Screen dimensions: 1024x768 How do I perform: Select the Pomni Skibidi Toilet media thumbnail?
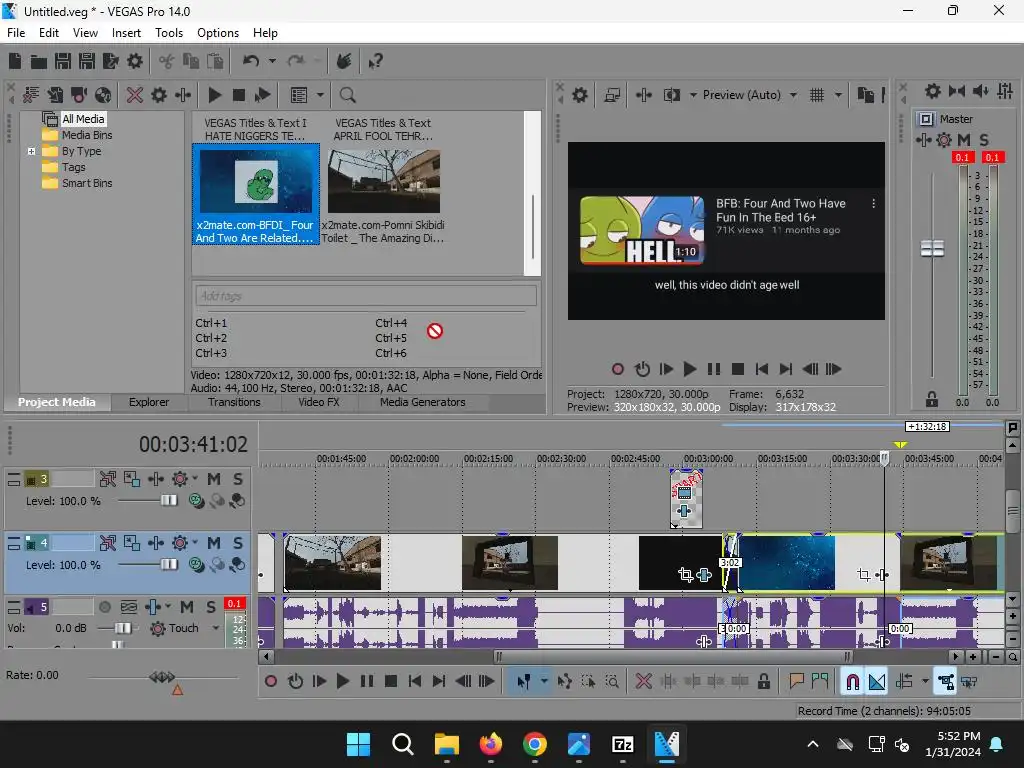coord(383,181)
